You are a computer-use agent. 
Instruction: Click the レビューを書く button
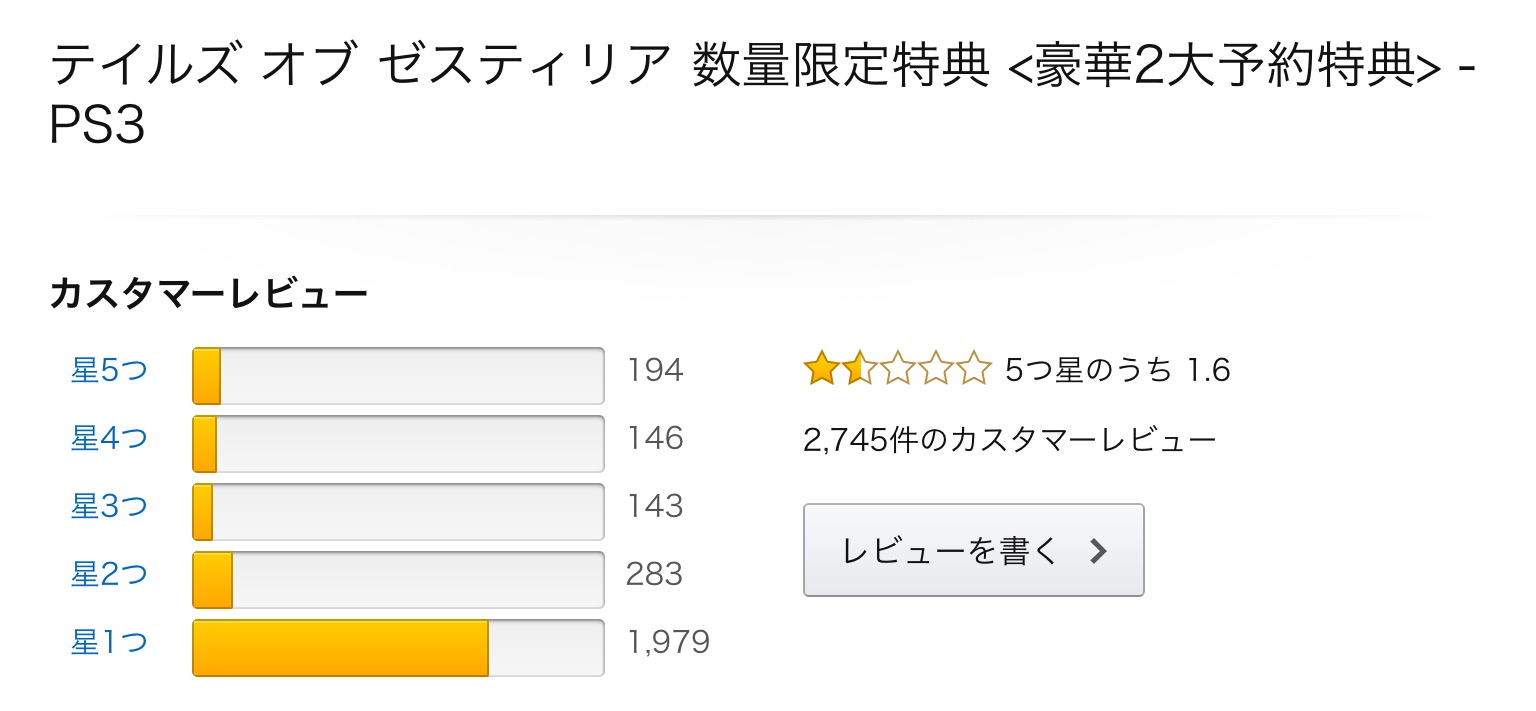[973, 550]
